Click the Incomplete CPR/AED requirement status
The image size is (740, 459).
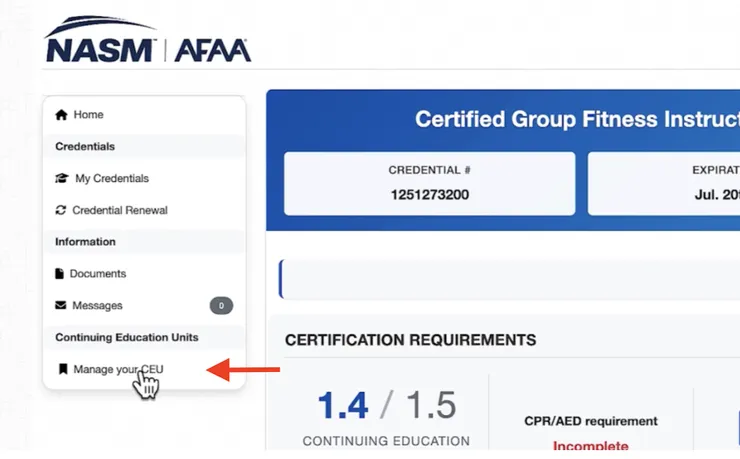coord(590,446)
